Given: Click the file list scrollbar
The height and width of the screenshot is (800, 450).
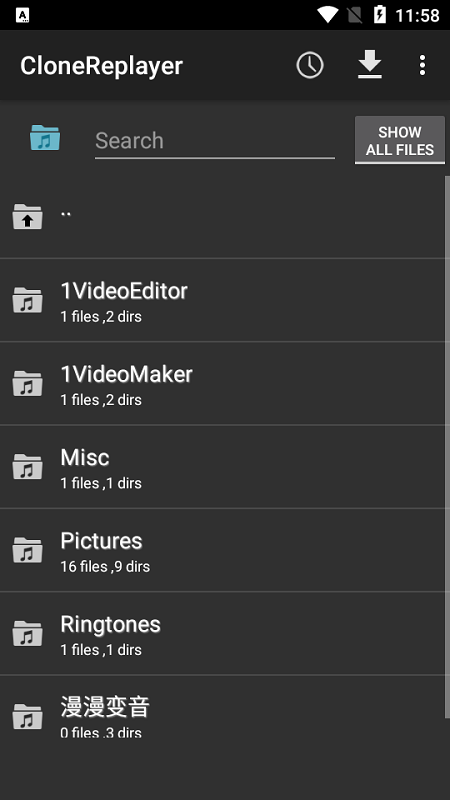Looking at the screenshot, I should (x=447, y=446).
